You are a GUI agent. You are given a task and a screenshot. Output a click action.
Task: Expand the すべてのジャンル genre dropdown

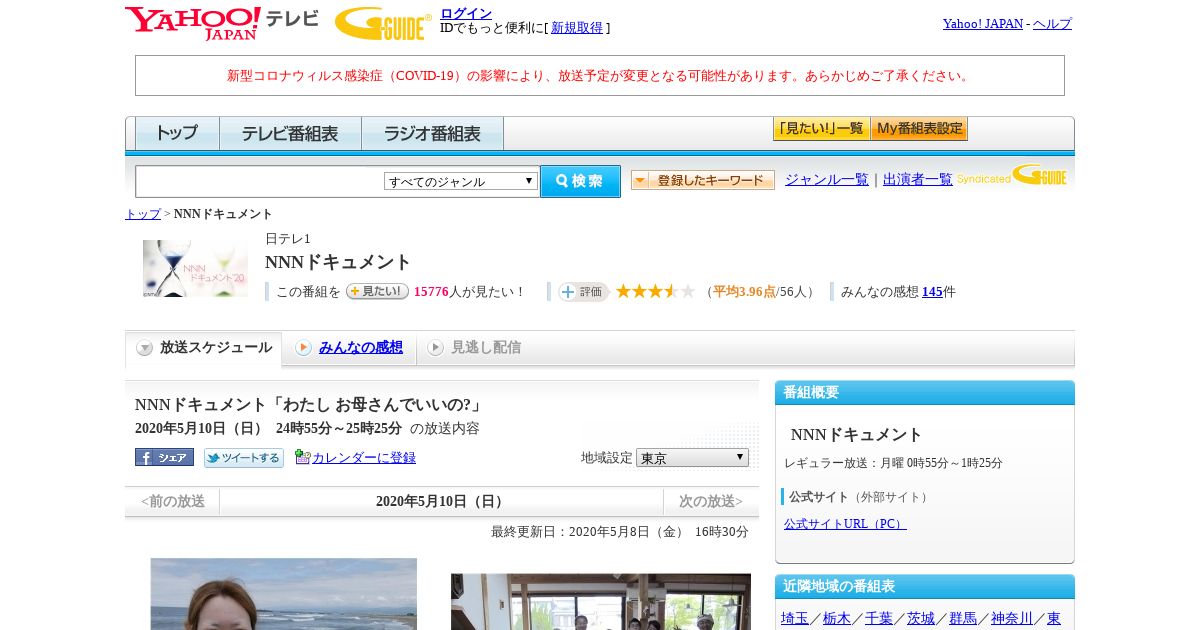pos(461,181)
